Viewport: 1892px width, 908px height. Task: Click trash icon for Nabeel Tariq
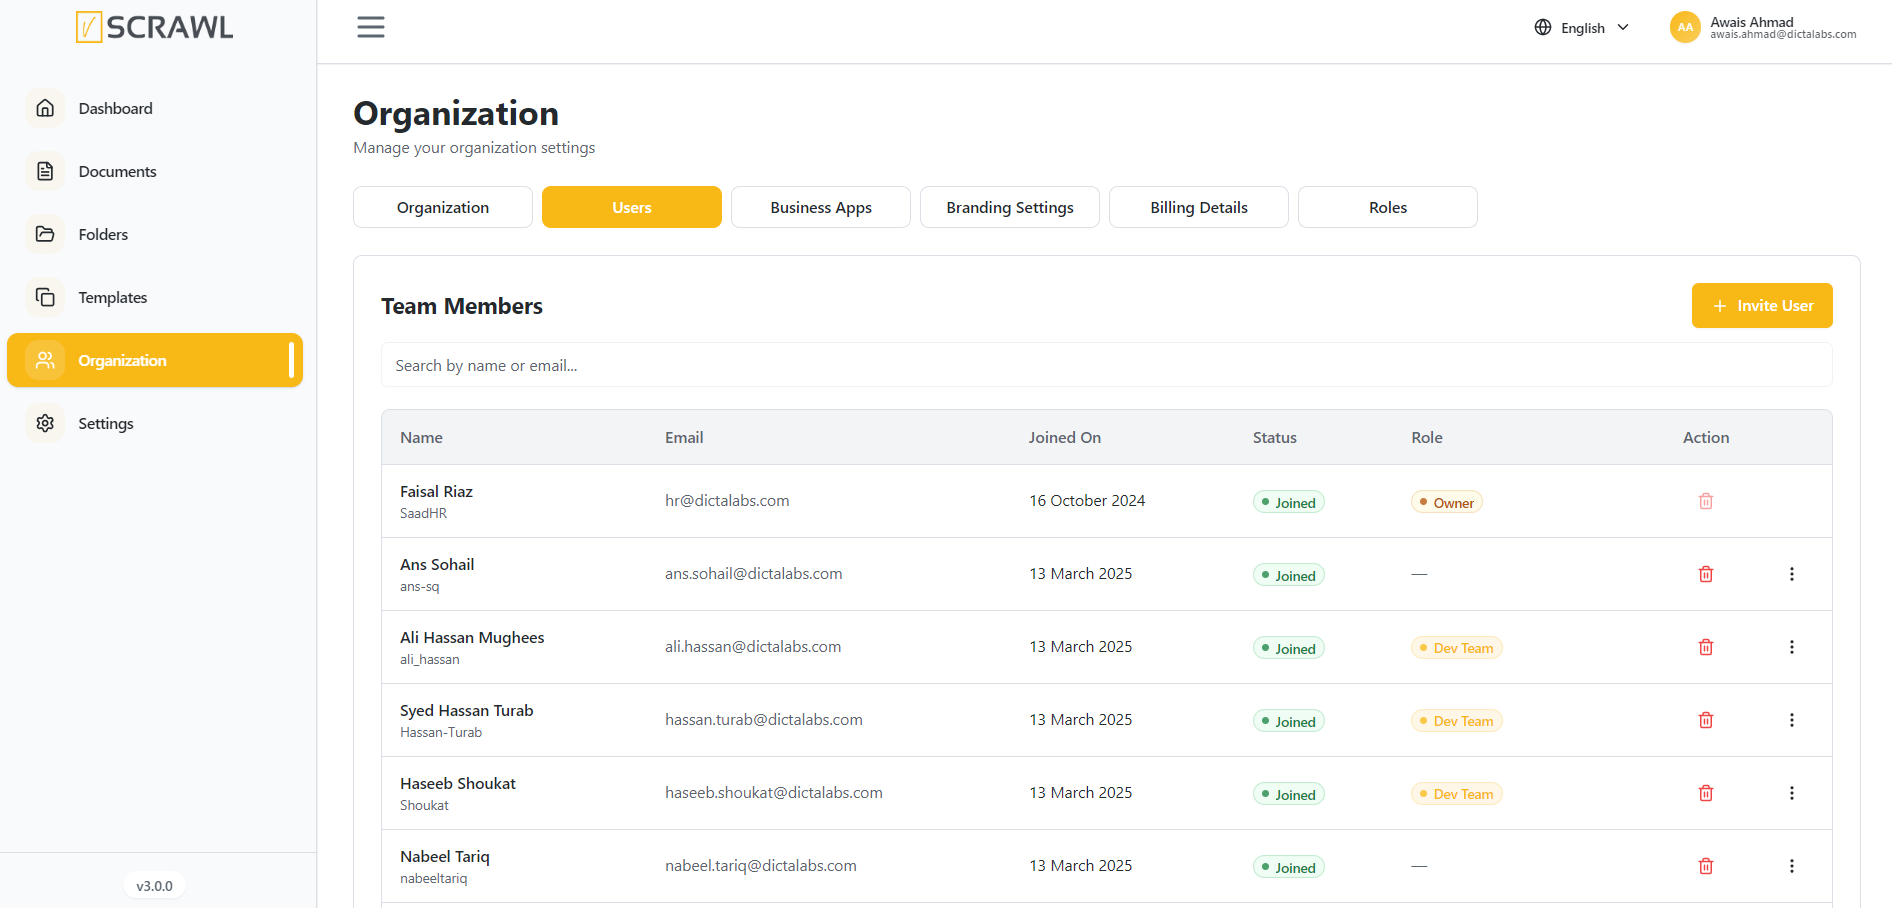[x=1706, y=866]
